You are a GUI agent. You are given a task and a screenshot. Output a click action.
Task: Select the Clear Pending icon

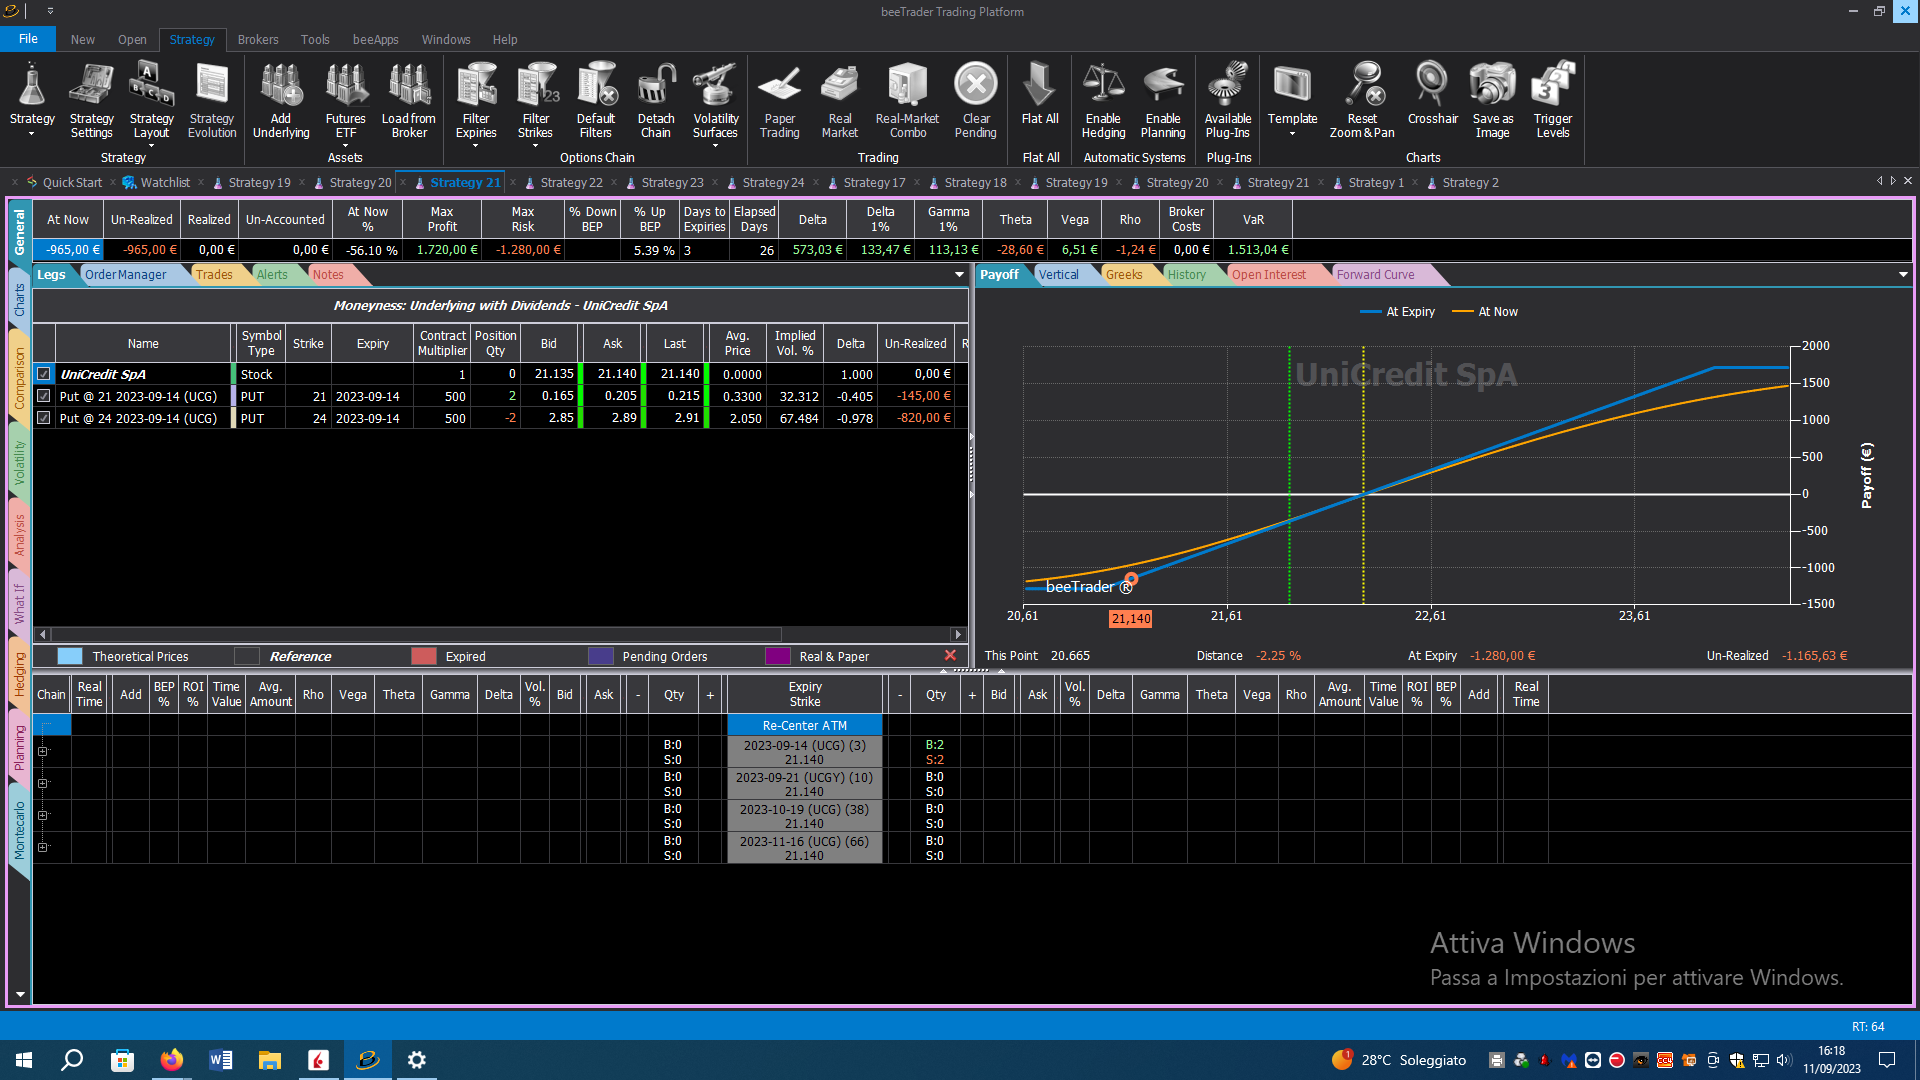[x=975, y=100]
